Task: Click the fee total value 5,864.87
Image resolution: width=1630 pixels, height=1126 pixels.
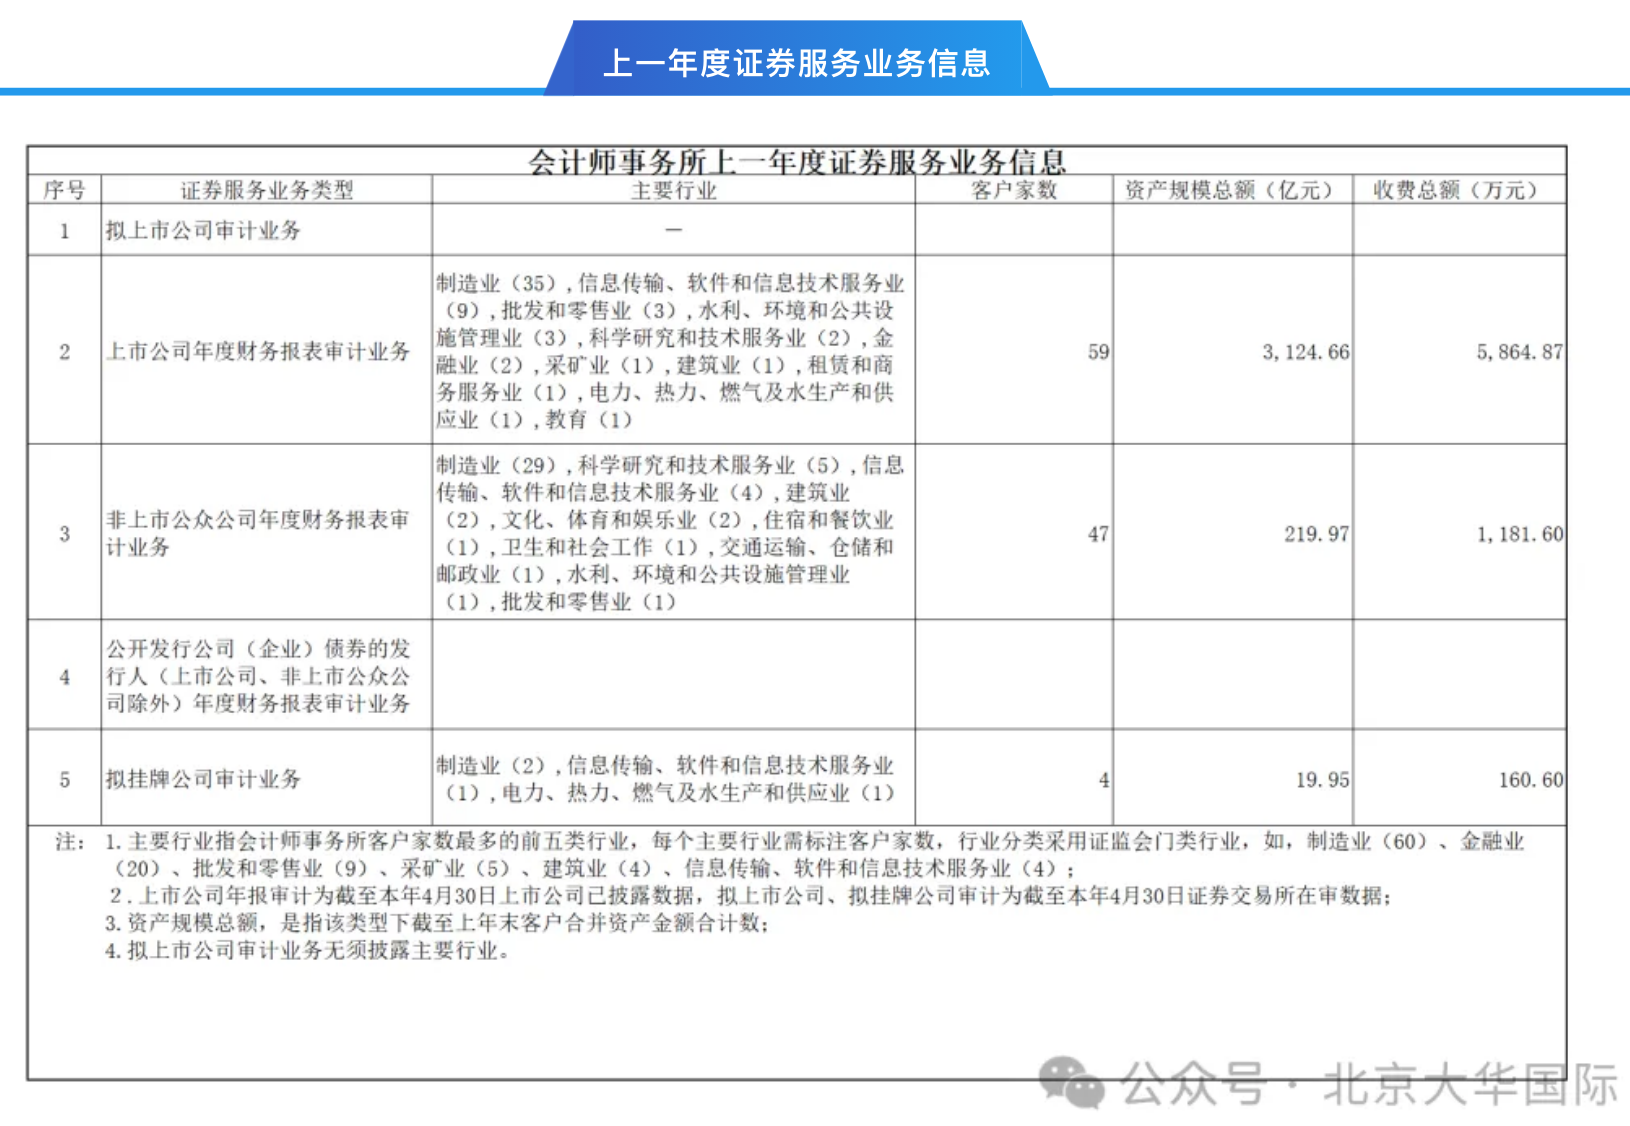Action: pos(1519,352)
